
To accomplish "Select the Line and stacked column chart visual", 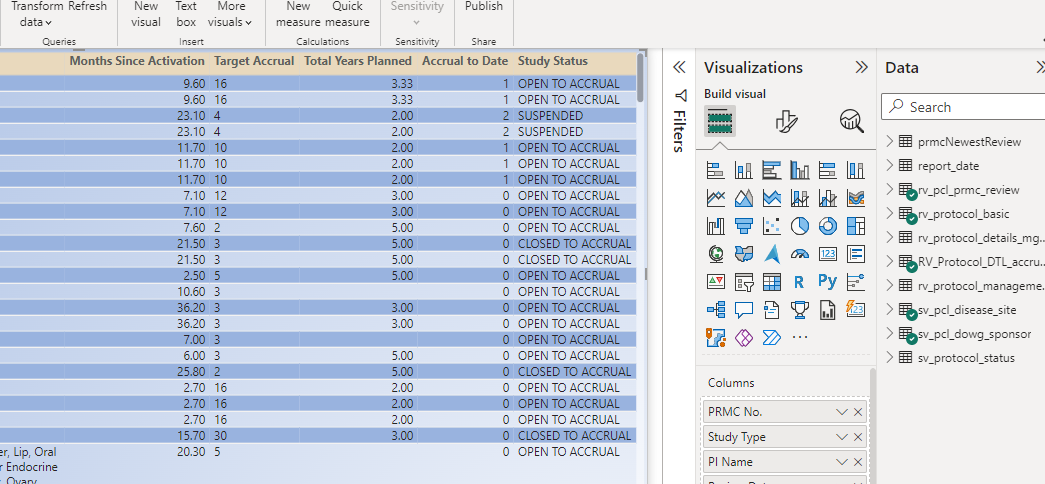I will pos(800,198).
